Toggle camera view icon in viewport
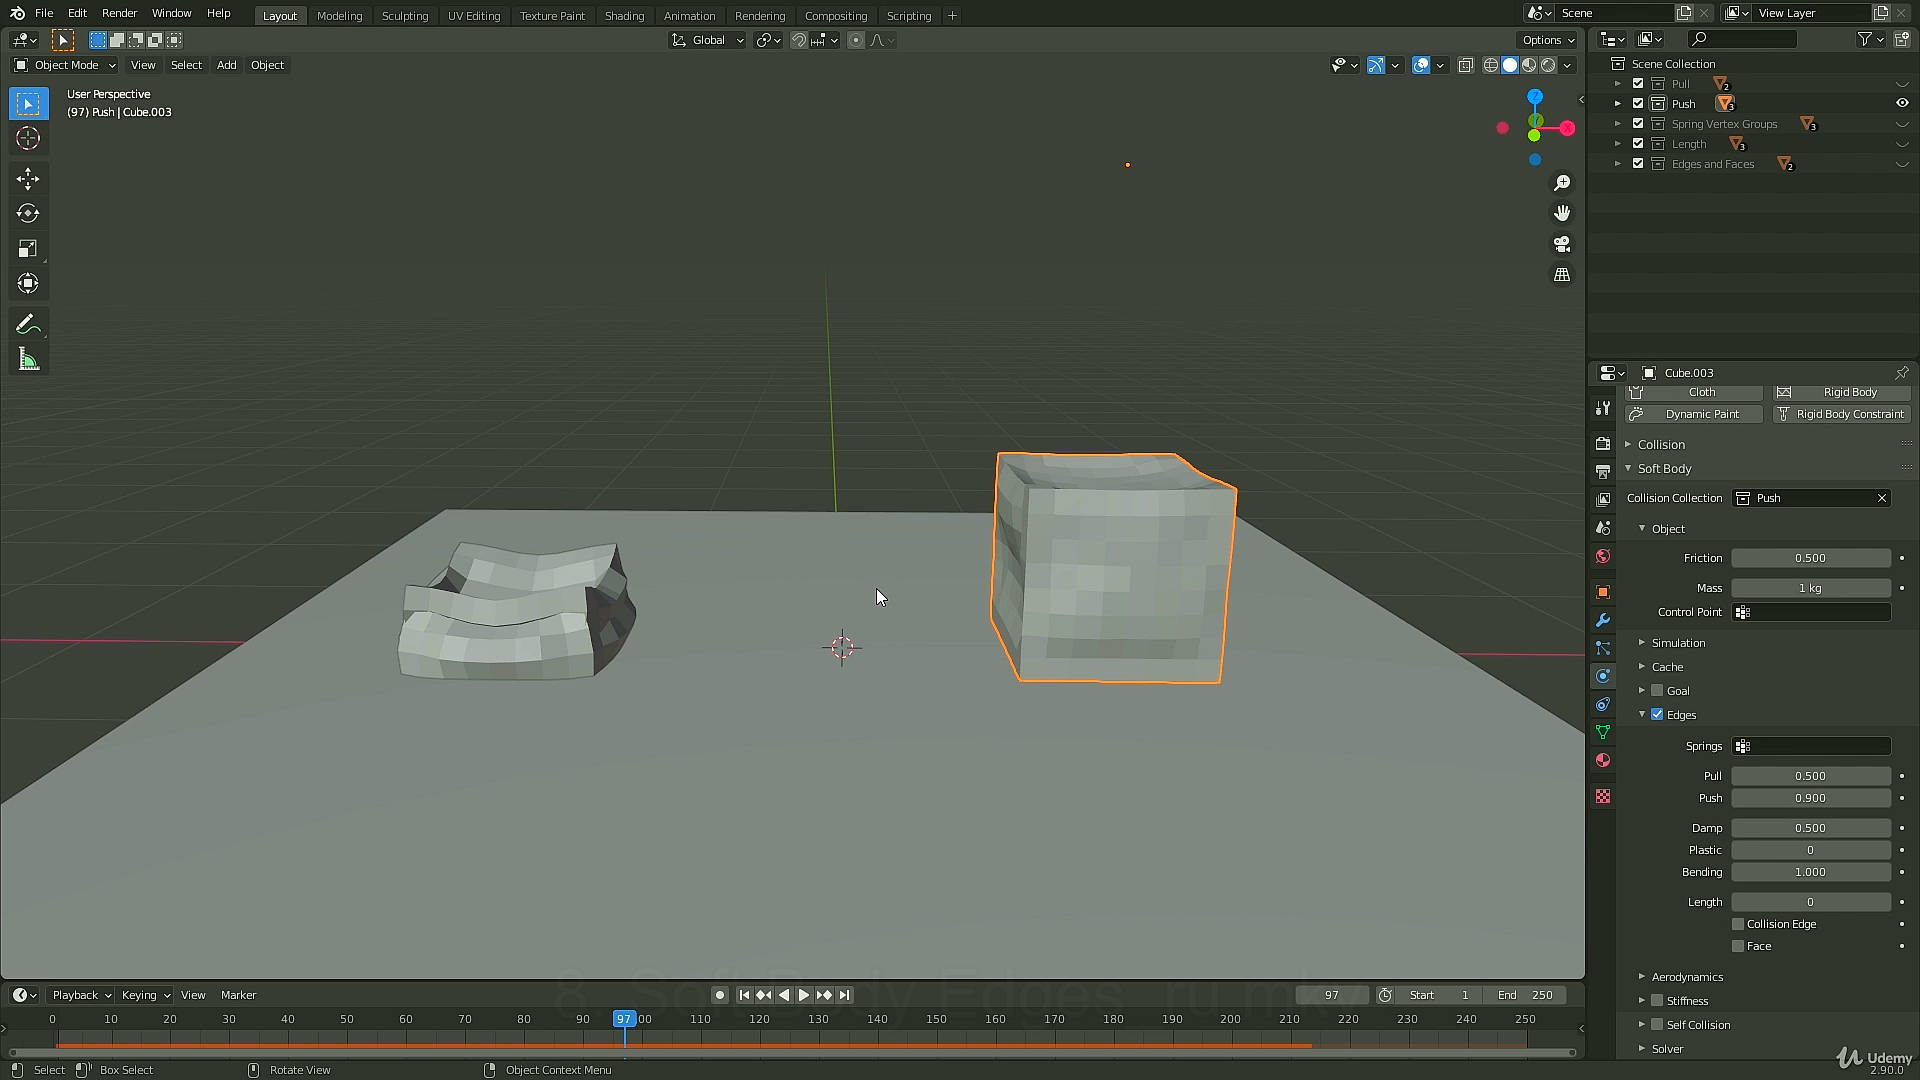This screenshot has height=1080, width=1920. tap(1562, 244)
